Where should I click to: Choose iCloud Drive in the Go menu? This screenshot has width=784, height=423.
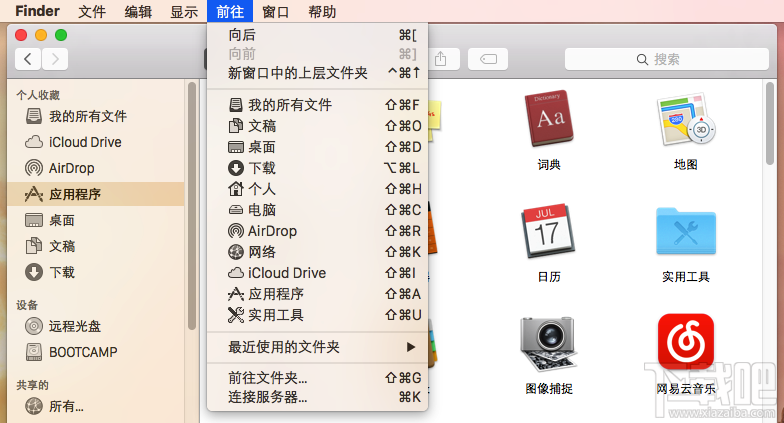[318, 273]
